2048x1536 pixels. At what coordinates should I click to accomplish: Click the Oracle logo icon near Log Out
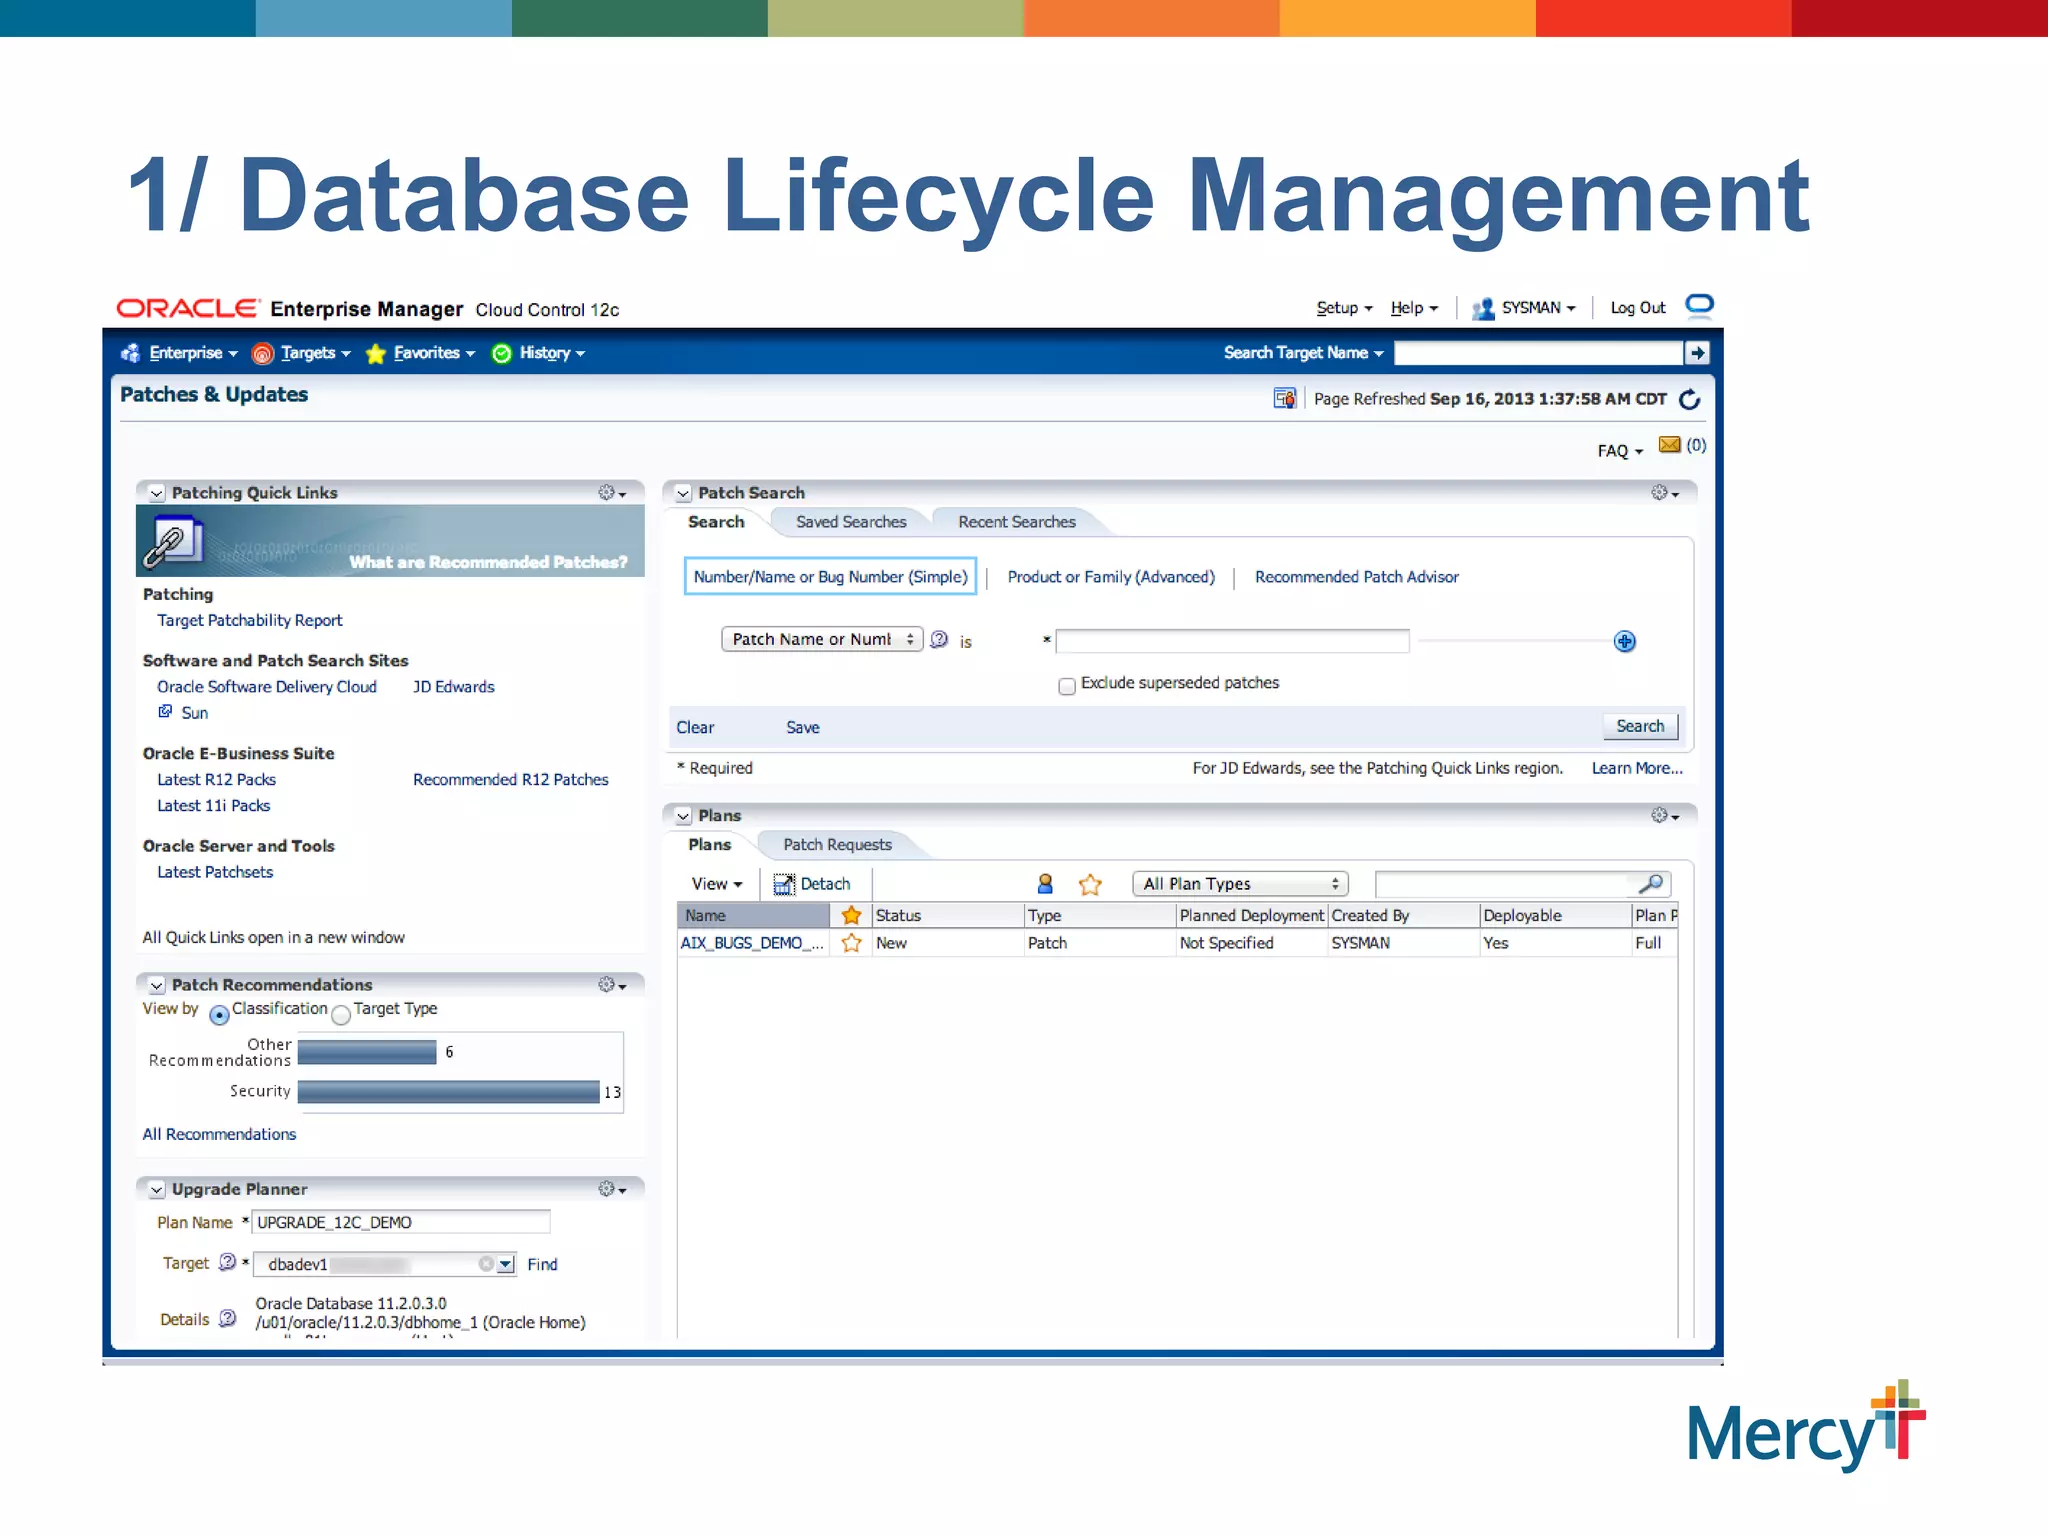(1699, 305)
